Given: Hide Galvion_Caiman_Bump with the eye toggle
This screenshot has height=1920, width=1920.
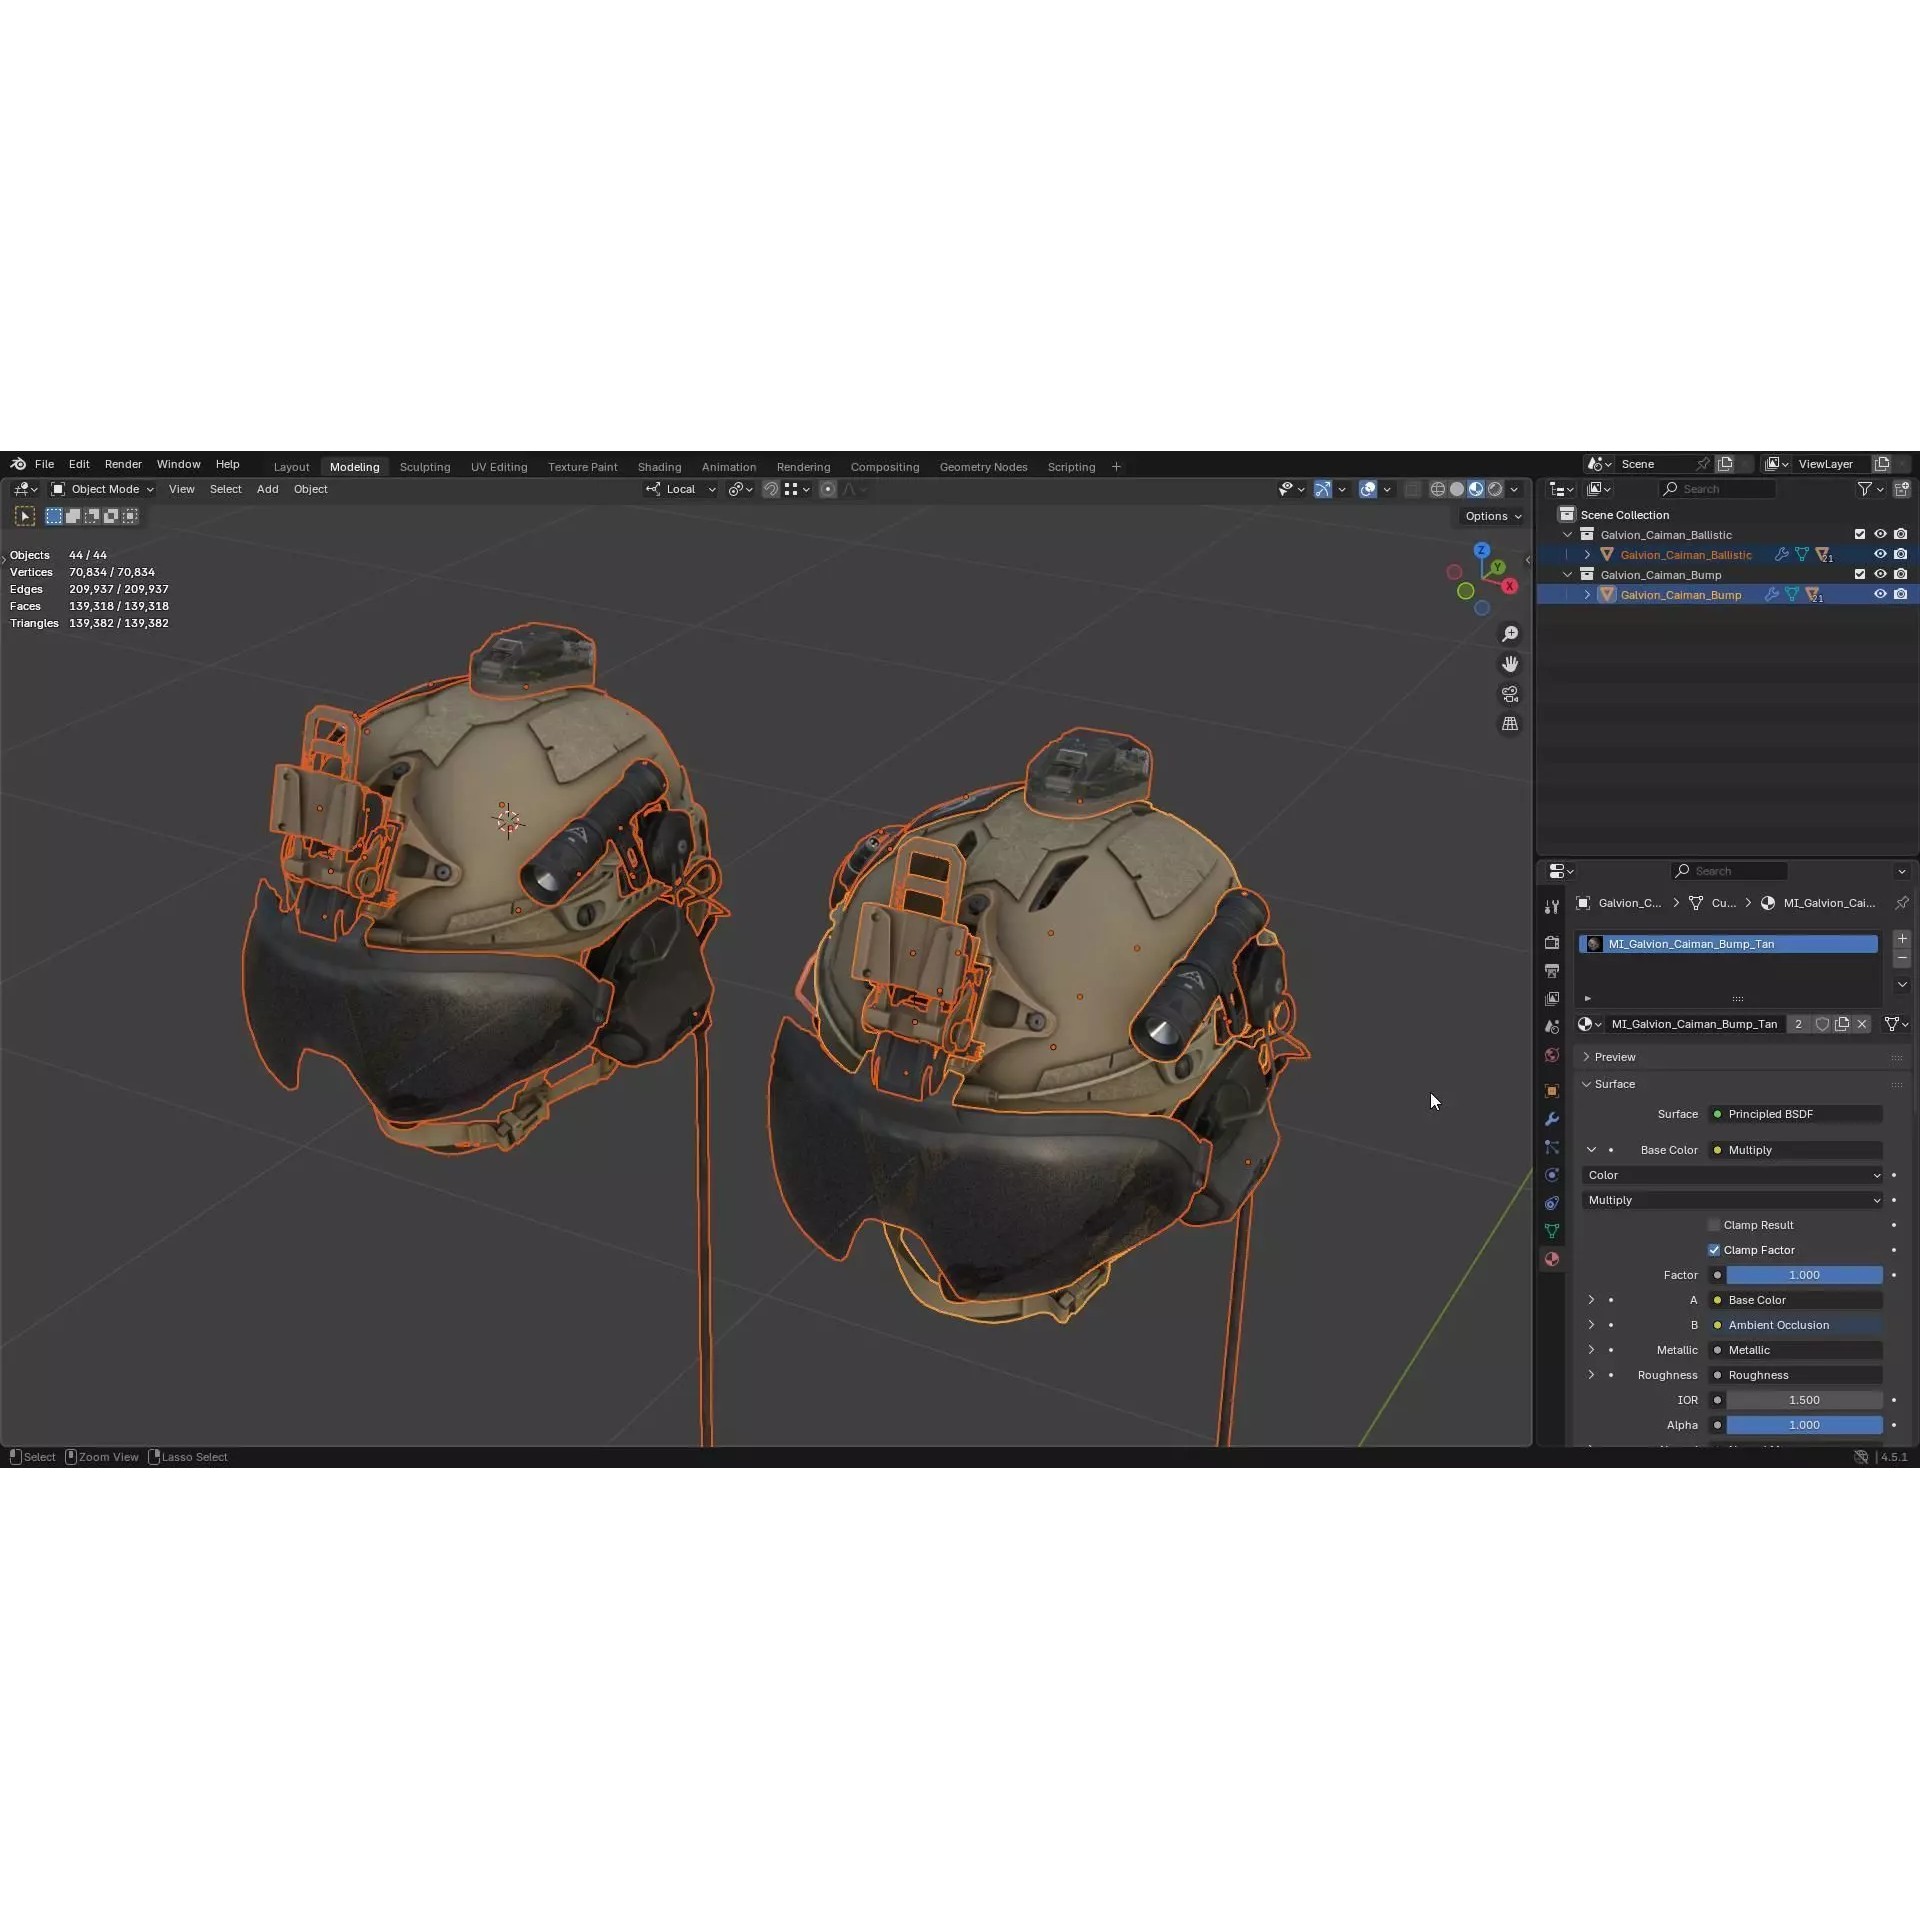Looking at the screenshot, I should (1881, 594).
